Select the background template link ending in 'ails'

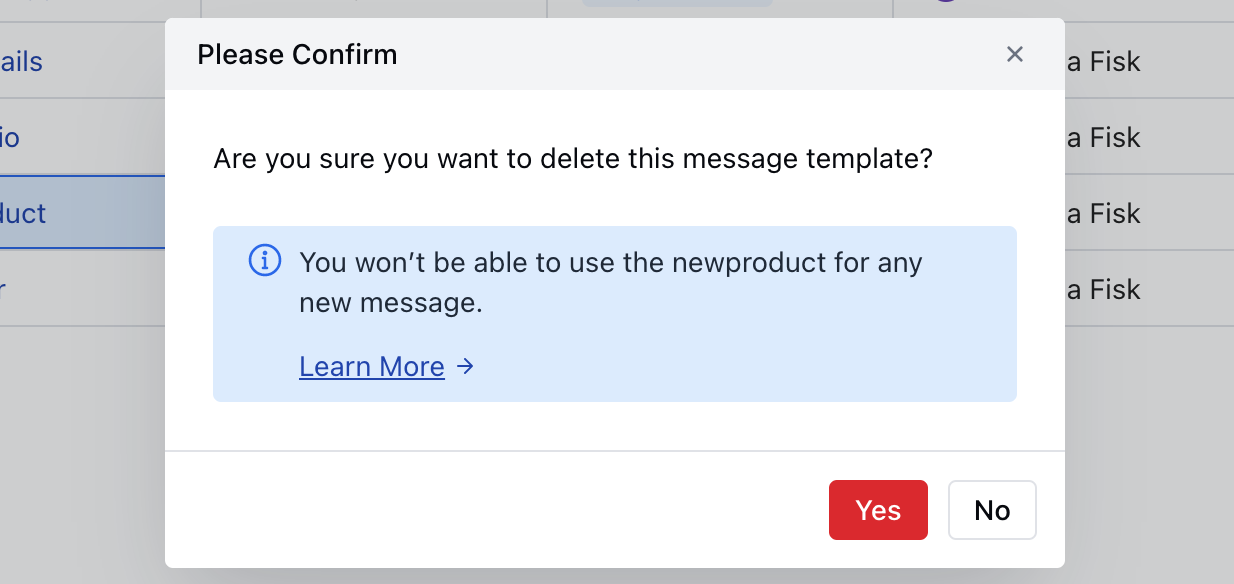[x=21, y=62]
